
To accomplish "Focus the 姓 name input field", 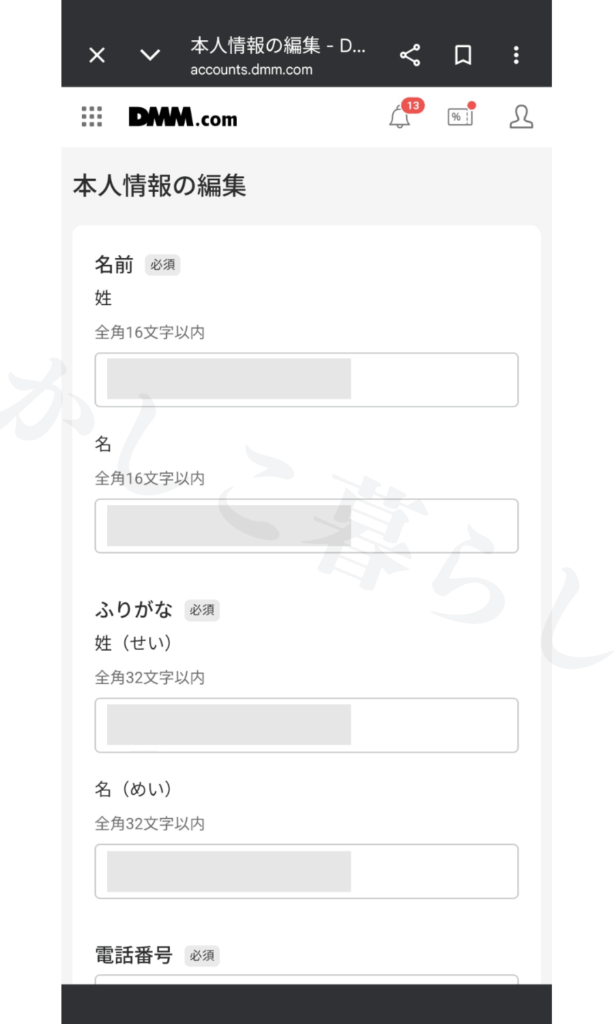I will (x=306, y=380).
